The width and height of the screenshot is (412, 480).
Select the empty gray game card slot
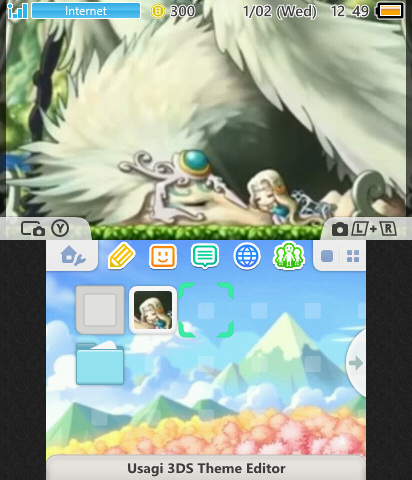pos(100,310)
